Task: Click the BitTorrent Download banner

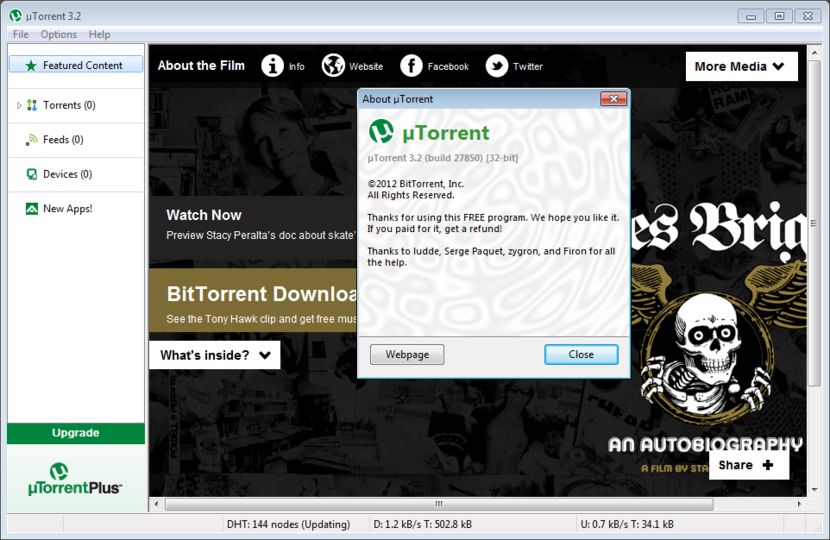Action: point(253,301)
